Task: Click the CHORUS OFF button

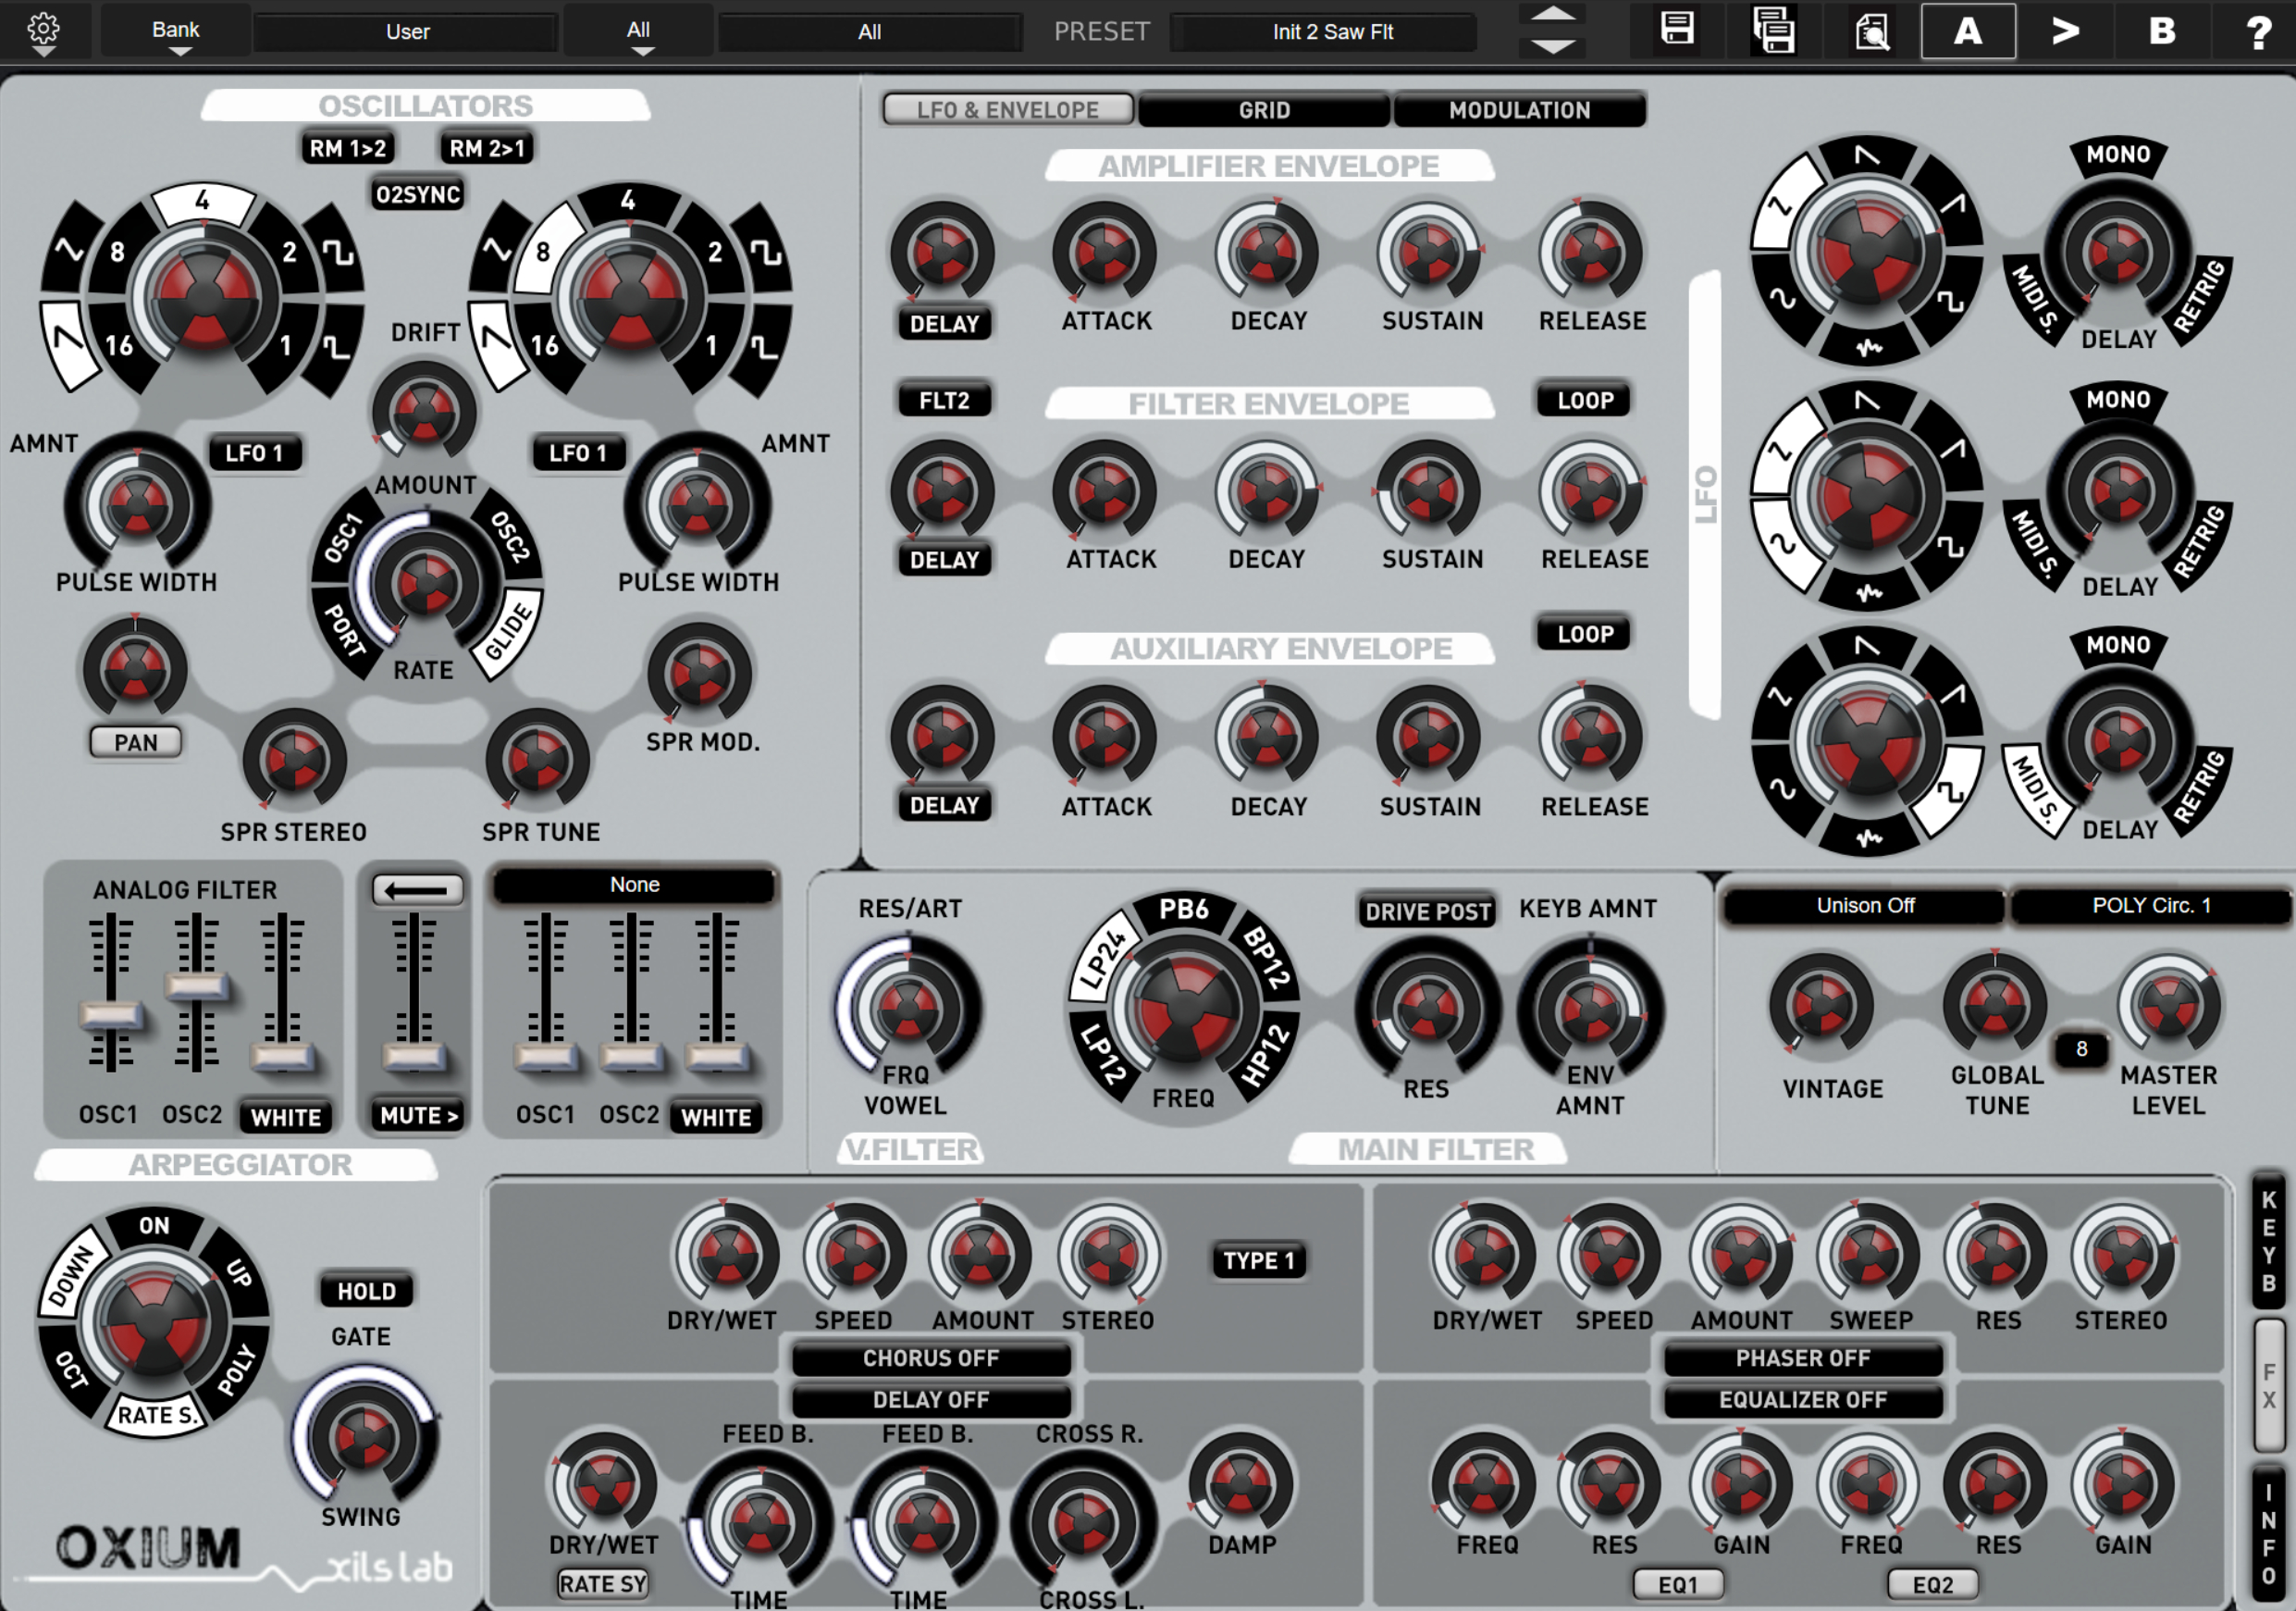Action: pos(930,1358)
